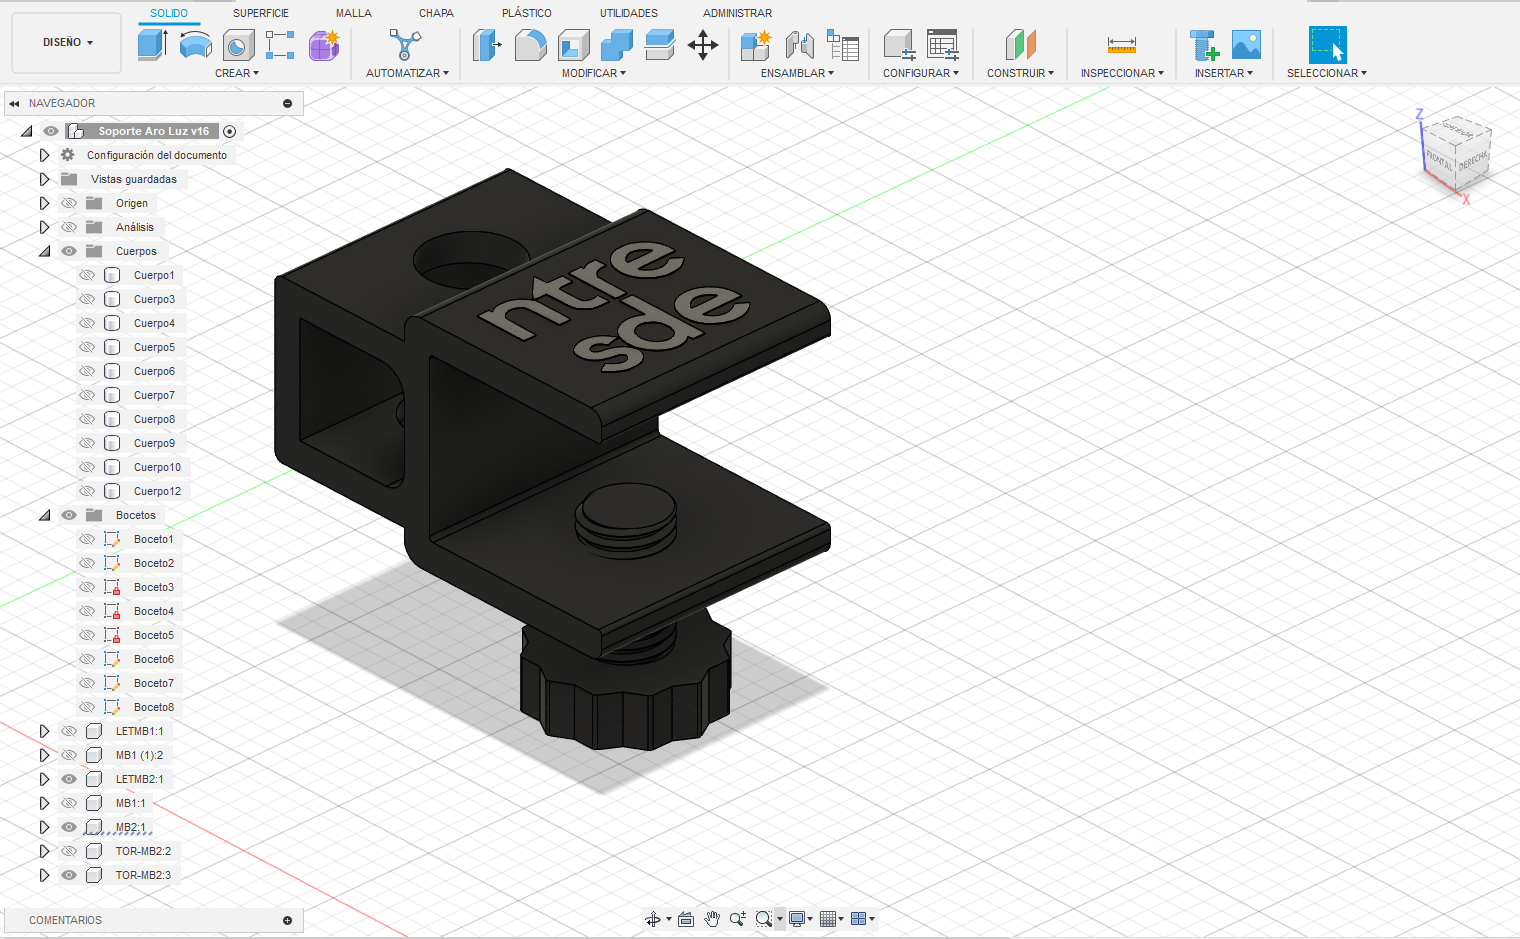This screenshot has width=1520, height=939.
Task: Click the purple Create Form icon
Action: [324, 45]
